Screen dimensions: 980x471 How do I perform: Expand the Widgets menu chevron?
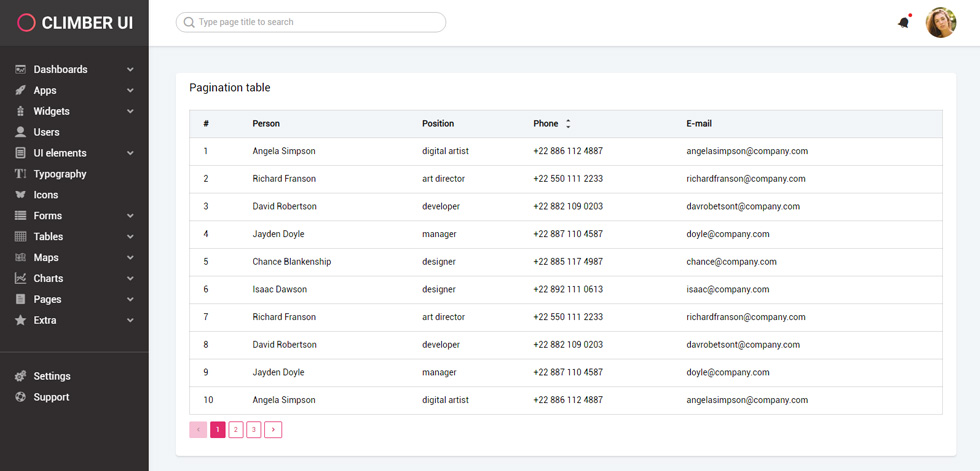[x=130, y=111]
